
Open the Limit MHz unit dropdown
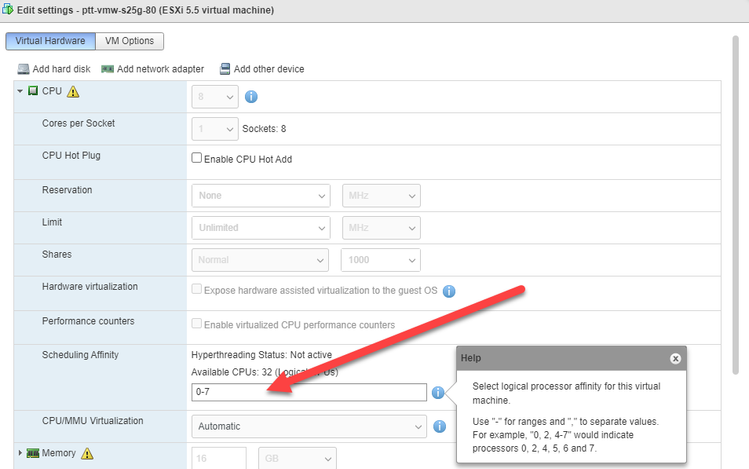point(381,228)
